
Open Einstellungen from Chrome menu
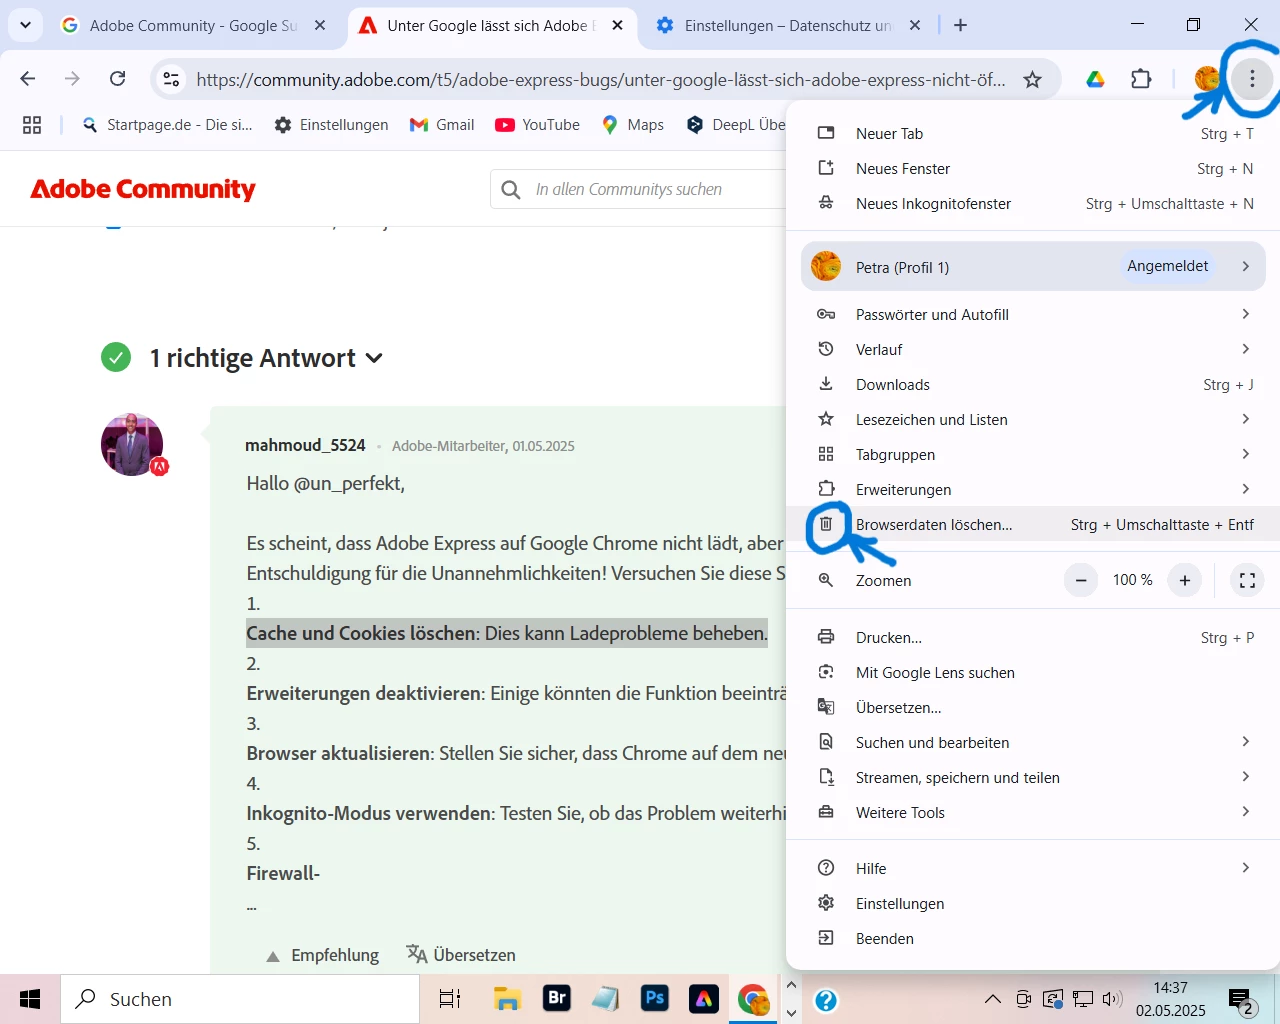(x=1033, y=904)
